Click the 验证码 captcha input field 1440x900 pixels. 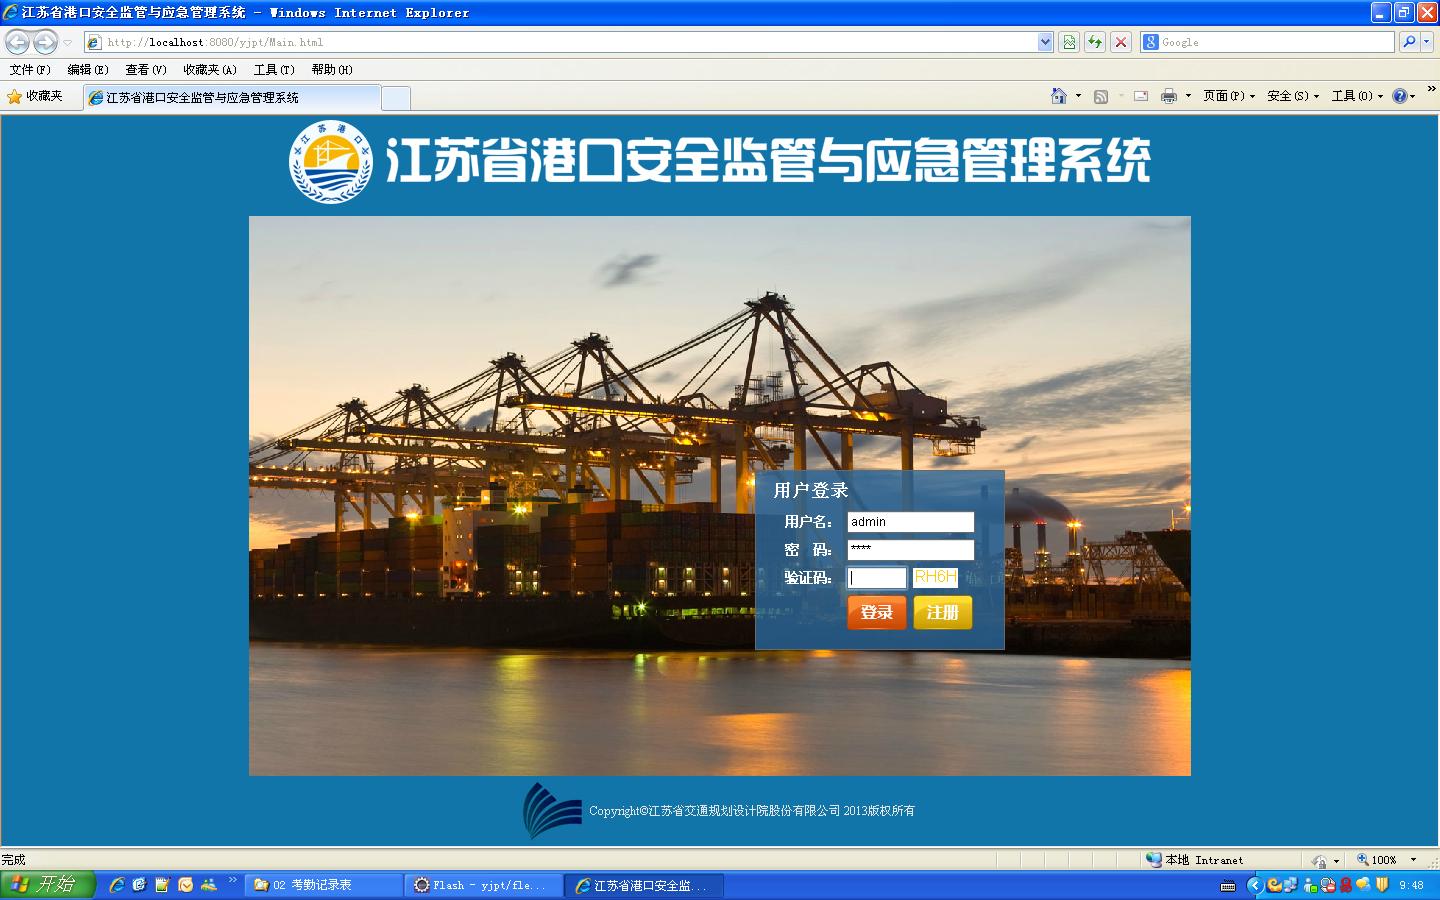[876, 578]
